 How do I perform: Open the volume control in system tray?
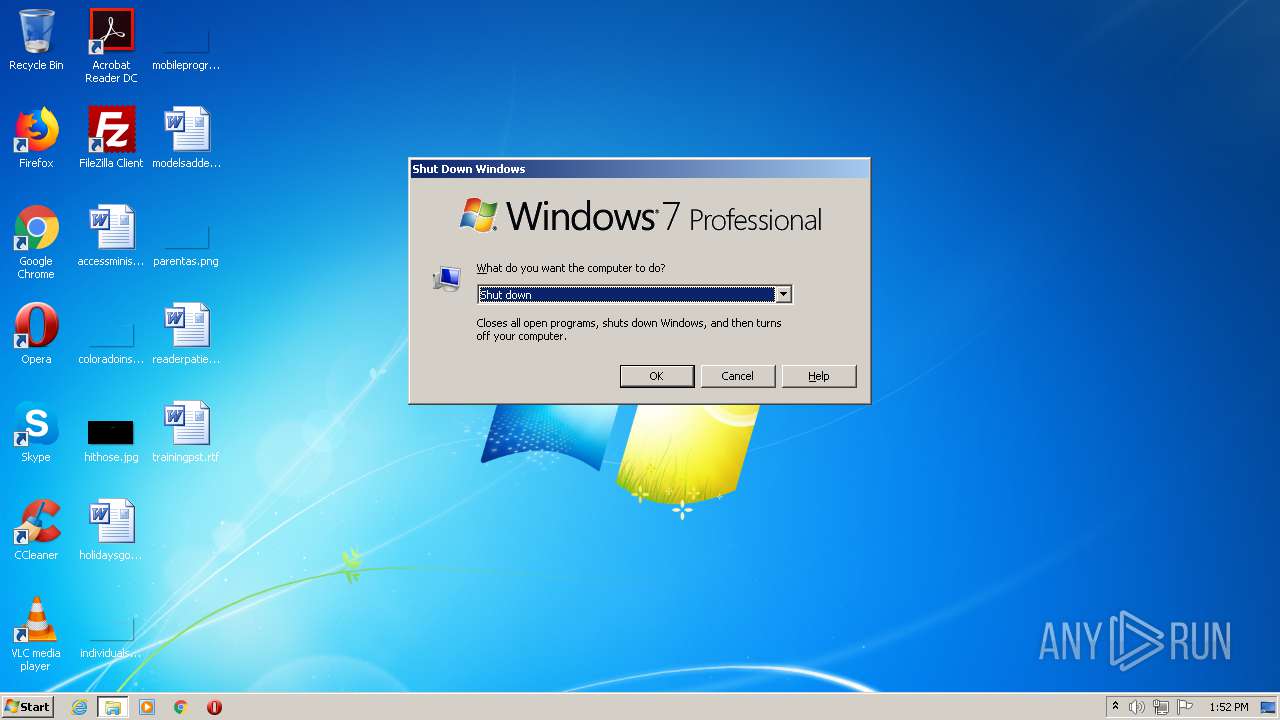click(x=1137, y=707)
